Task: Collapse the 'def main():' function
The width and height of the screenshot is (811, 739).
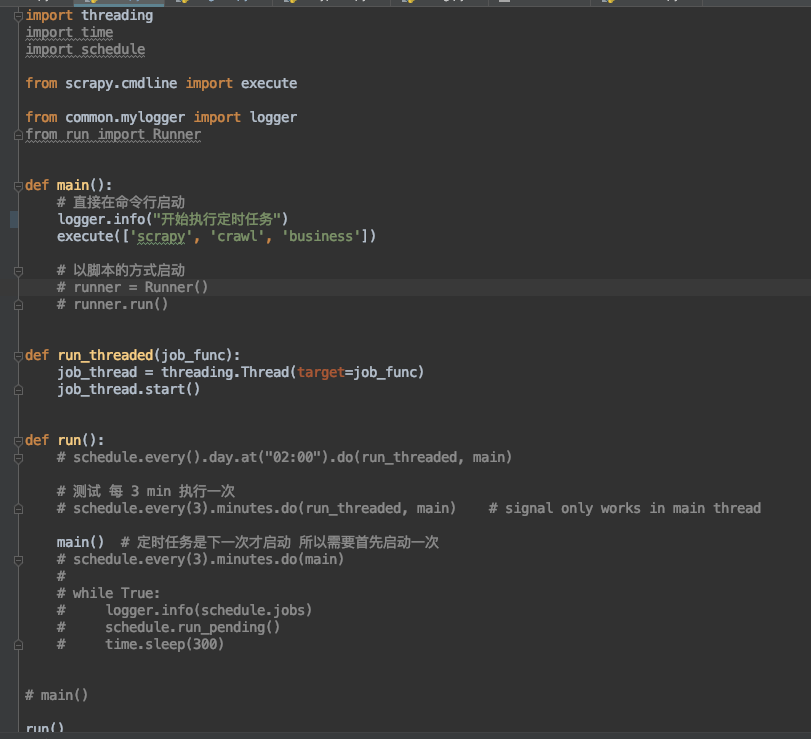Action: pos(18,186)
